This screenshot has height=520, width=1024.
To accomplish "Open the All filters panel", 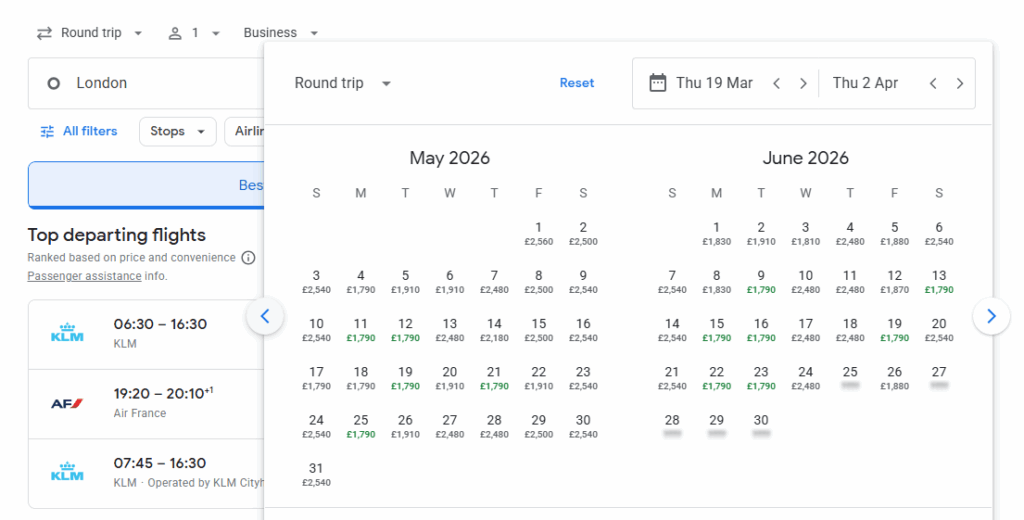I will 79,131.
